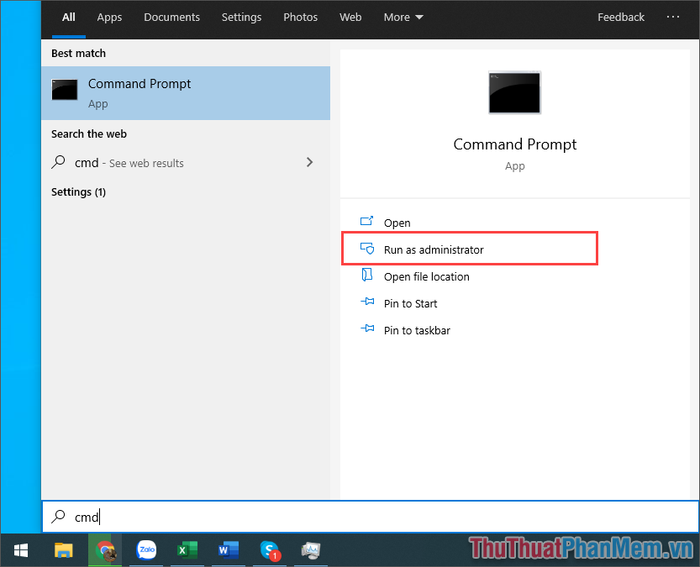Select the Command Prompt best match result
Viewport: 700px width, 567px height.
point(186,93)
